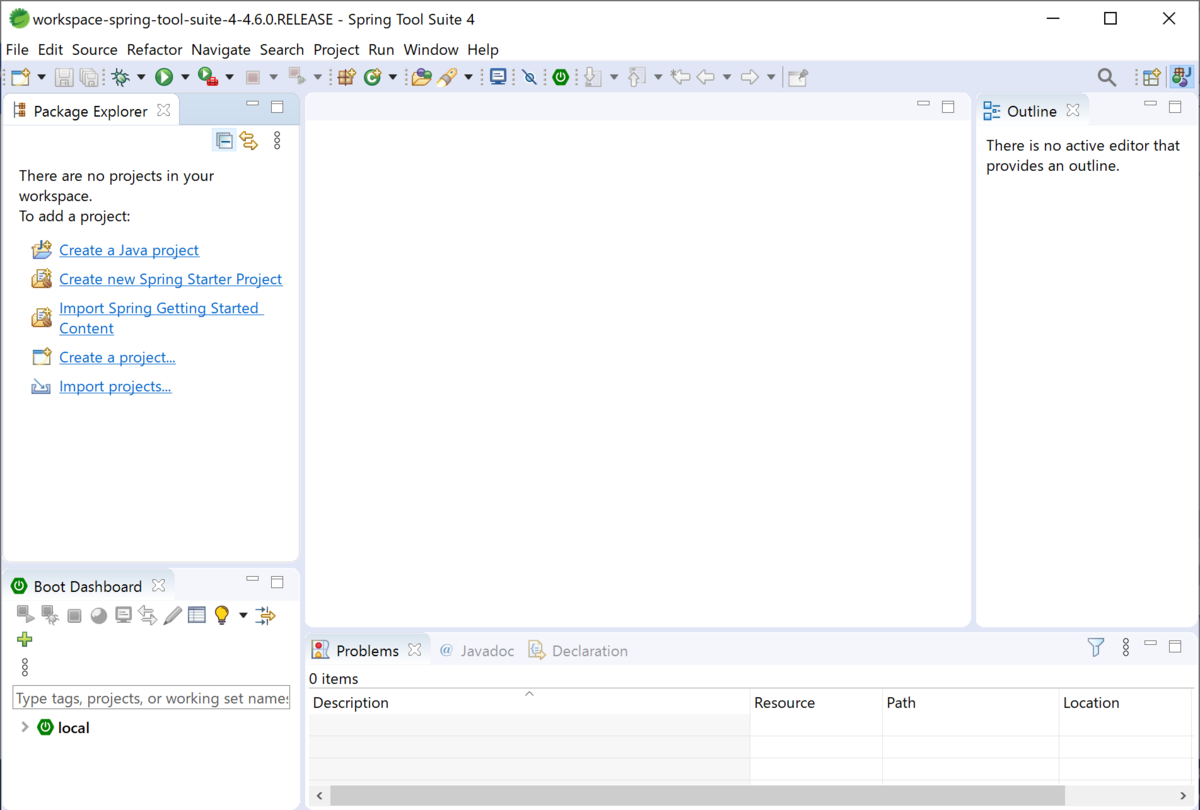Image resolution: width=1200 pixels, height=810 pixels.
Task: Click the tags filter input in Boot Dashboard
Action: tap(150, 696)
